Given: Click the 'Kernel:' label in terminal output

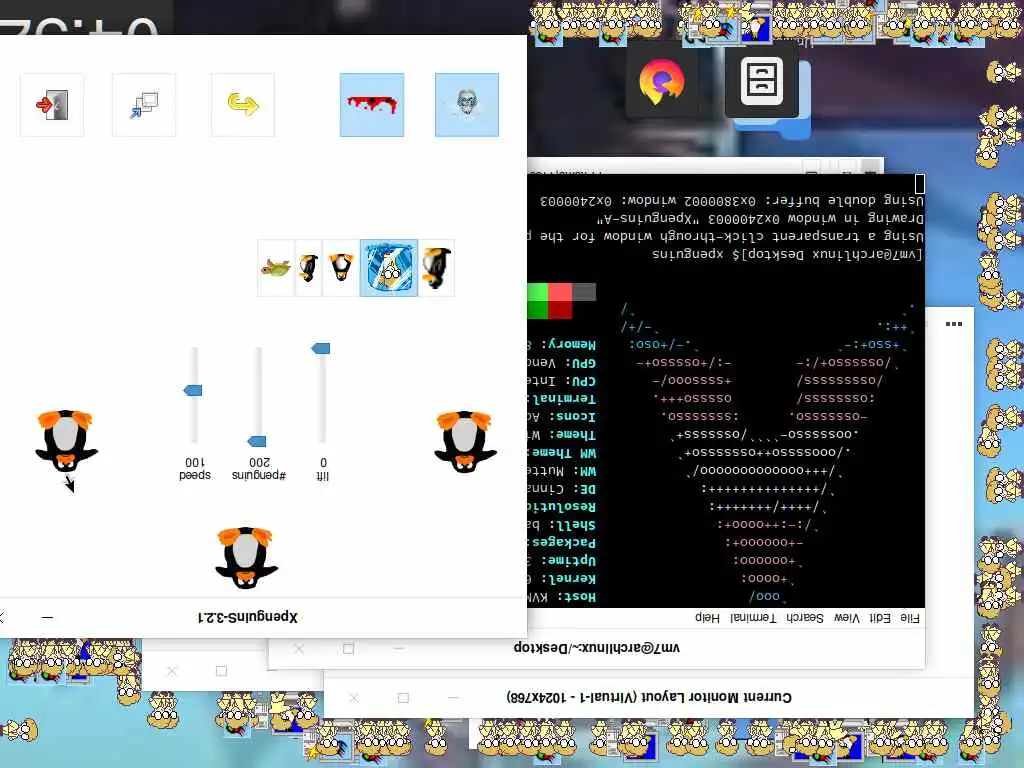Looking at the screenshot, I should [571, 579].
